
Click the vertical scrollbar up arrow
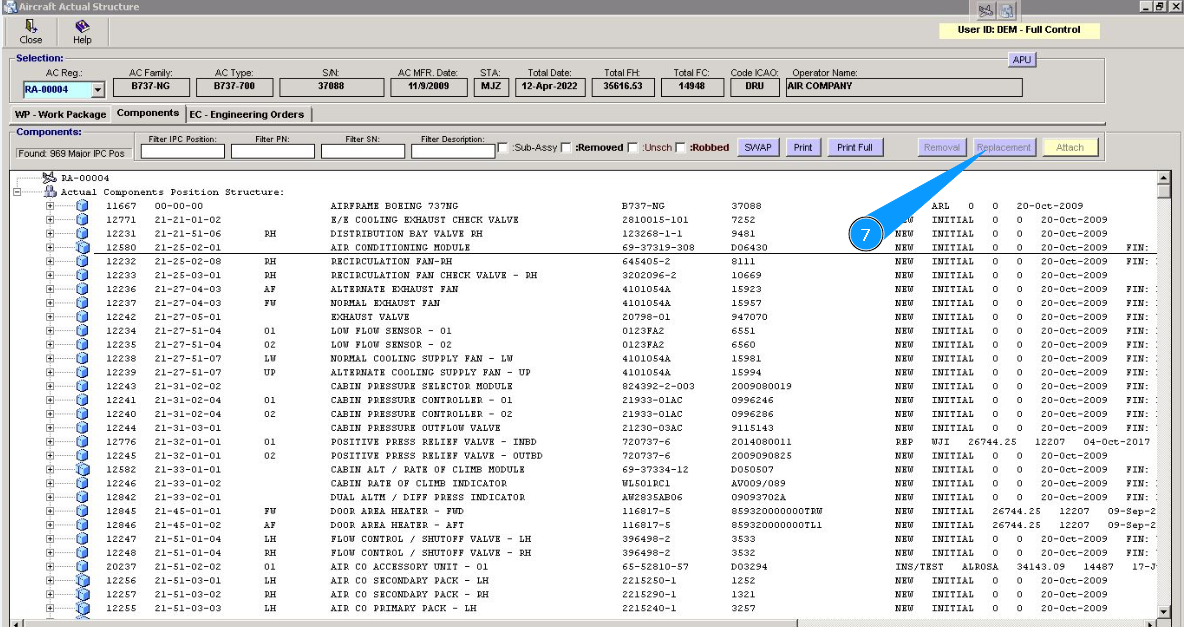1164,178
